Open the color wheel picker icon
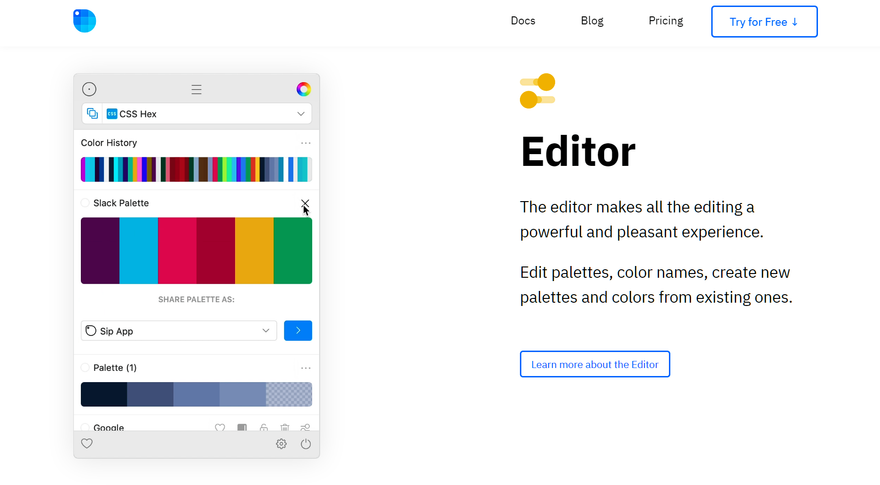Image resolution: width=880 pixels, height=485 pixels. pos(304,89)
